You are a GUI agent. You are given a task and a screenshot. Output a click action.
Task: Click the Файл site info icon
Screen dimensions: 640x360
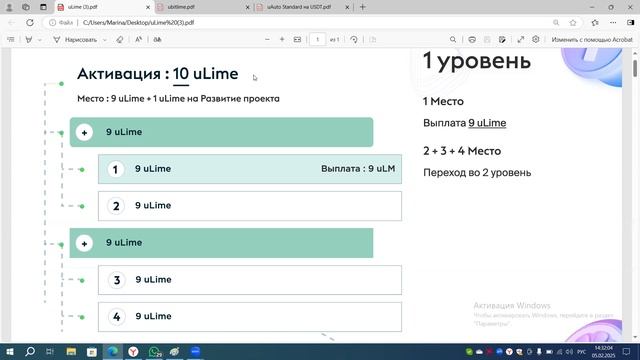[x=61, y=22]
